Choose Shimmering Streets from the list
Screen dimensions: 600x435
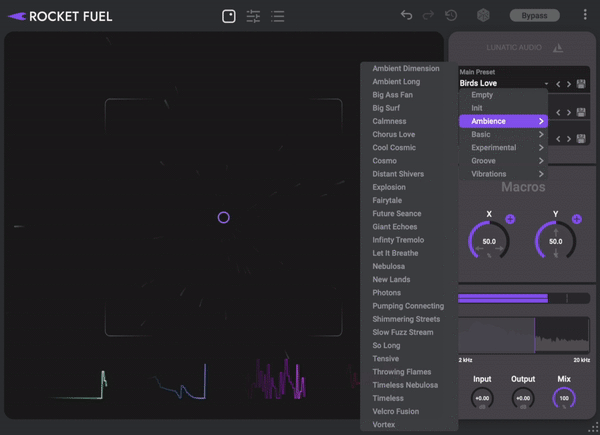click(406, 319)
